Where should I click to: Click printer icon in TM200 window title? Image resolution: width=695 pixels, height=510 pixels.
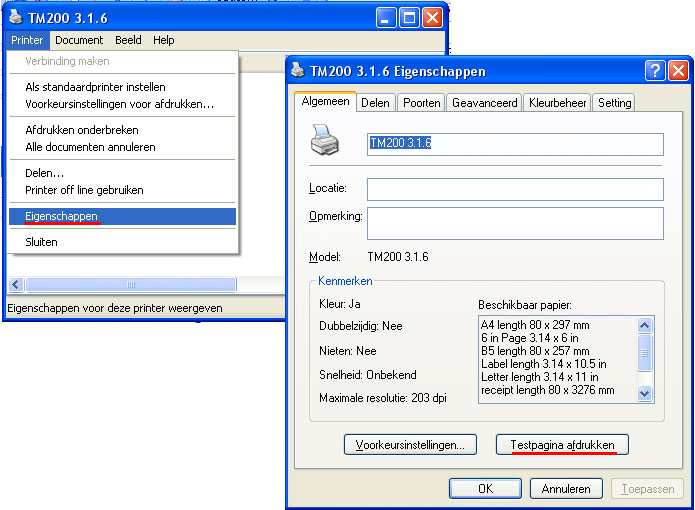(x=13, y=18)
